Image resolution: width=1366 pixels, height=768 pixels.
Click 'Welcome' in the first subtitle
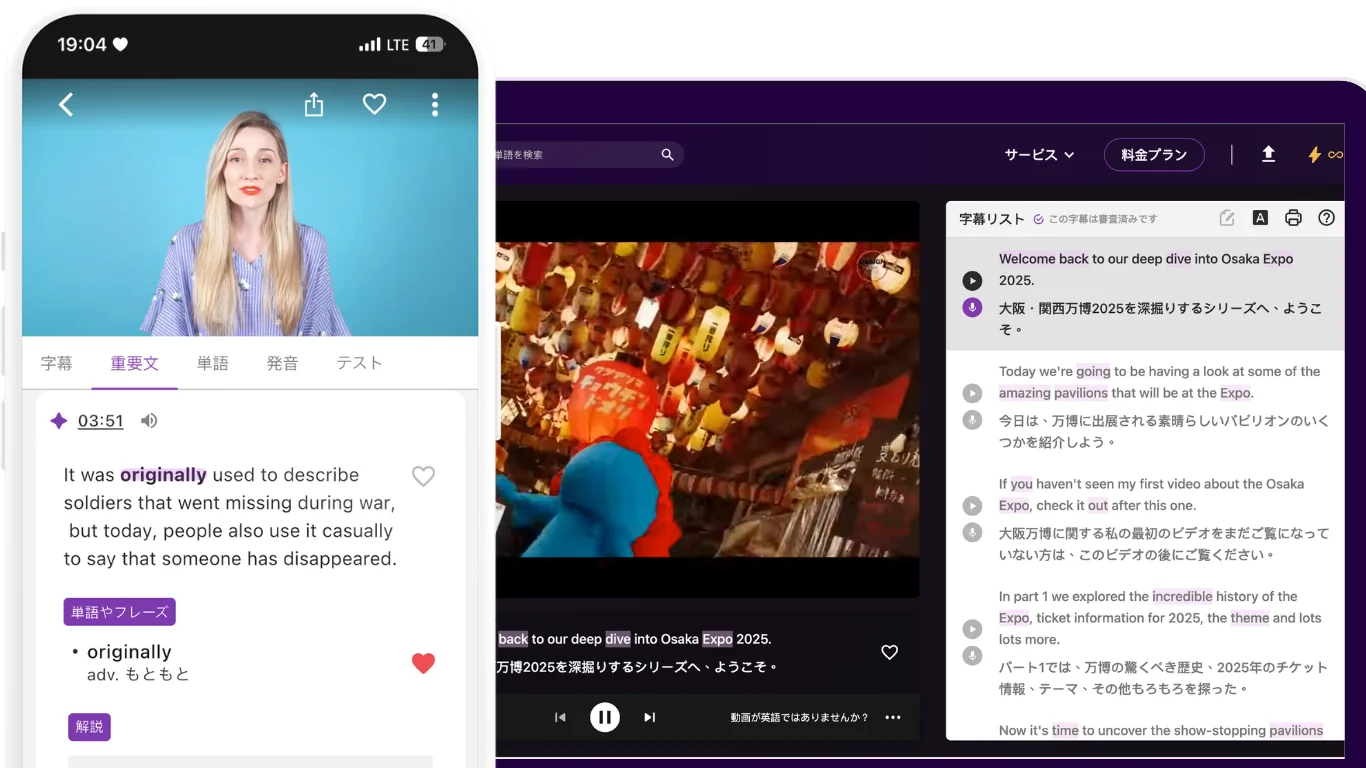click(x=1027, y=259)
